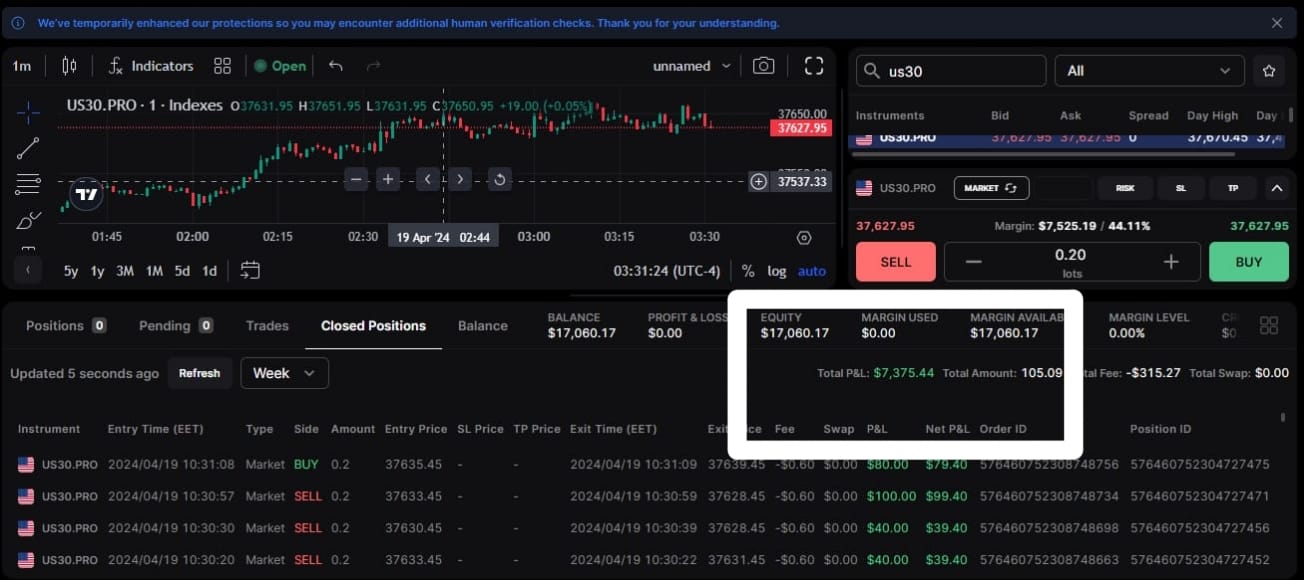Set the chart range to 1y
1304x580 pixels.
pos(98,271)
